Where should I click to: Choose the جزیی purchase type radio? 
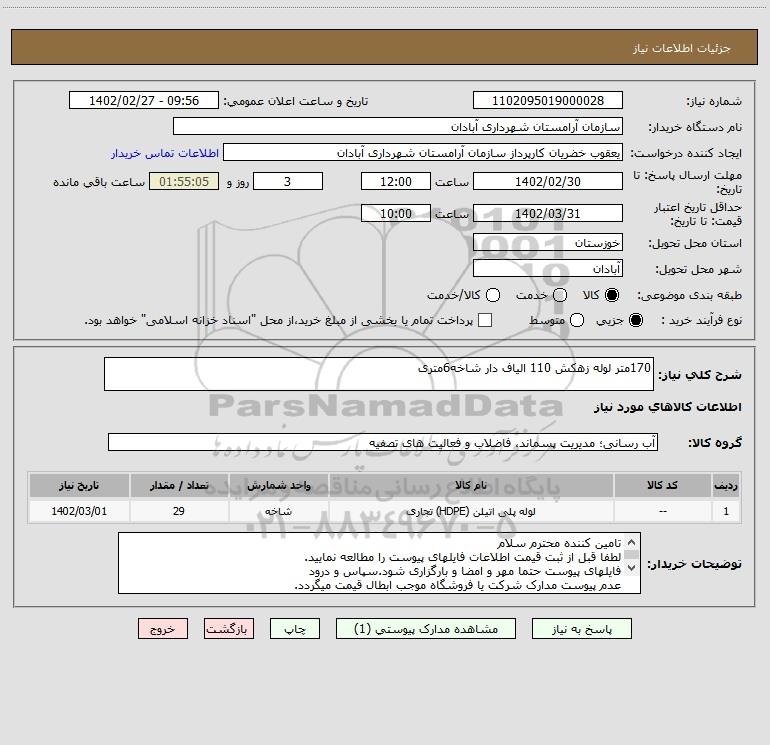click(635, 320)
